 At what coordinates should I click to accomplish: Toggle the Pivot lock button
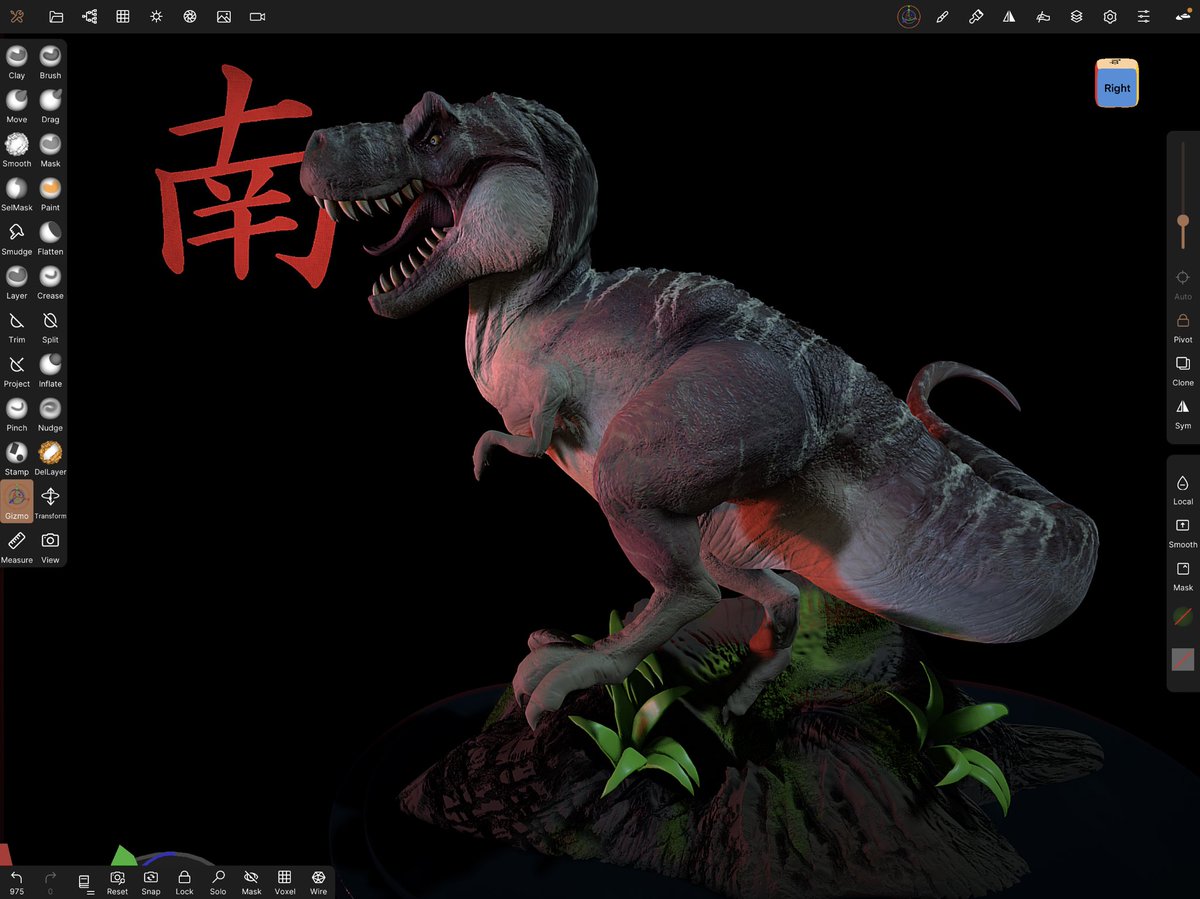(x=1183, y=327)
